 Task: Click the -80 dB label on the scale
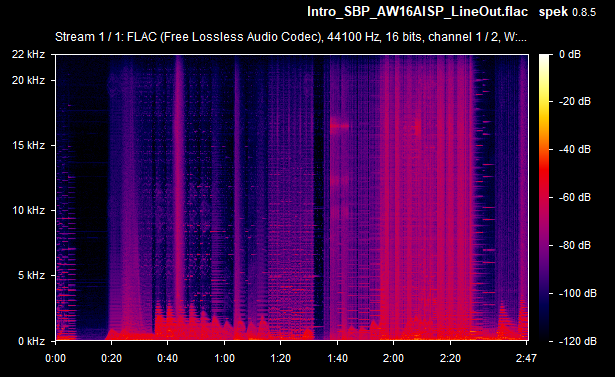pos(575,246)
